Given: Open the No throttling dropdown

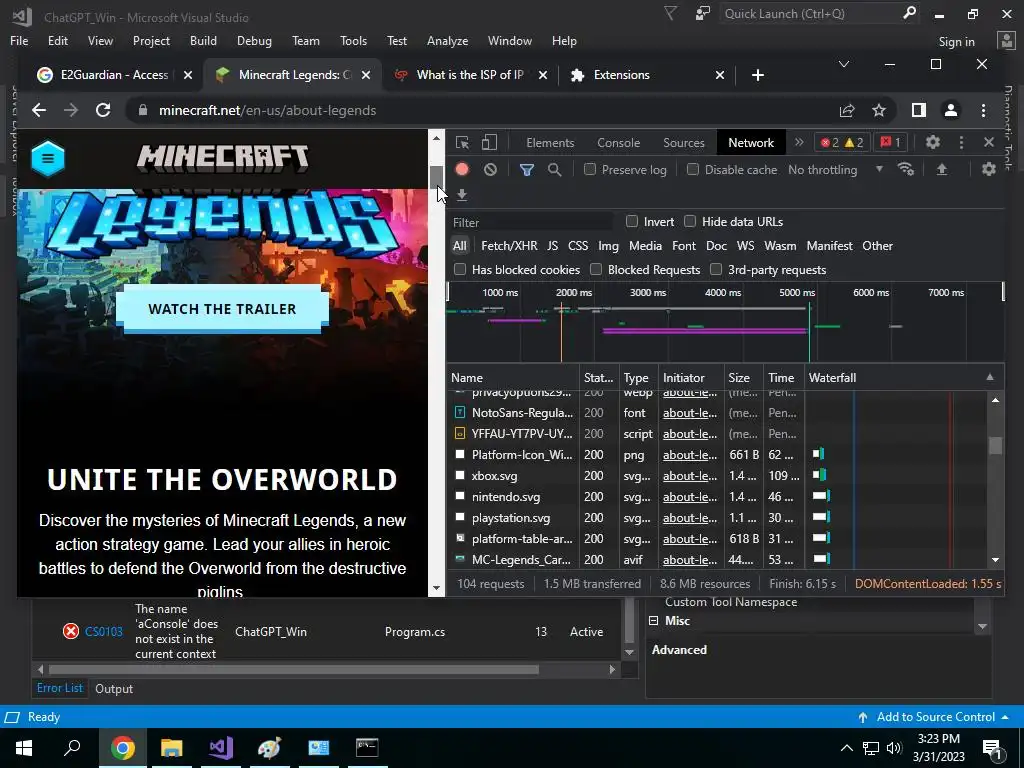Looking at the screenshot, I should [835, 169].
